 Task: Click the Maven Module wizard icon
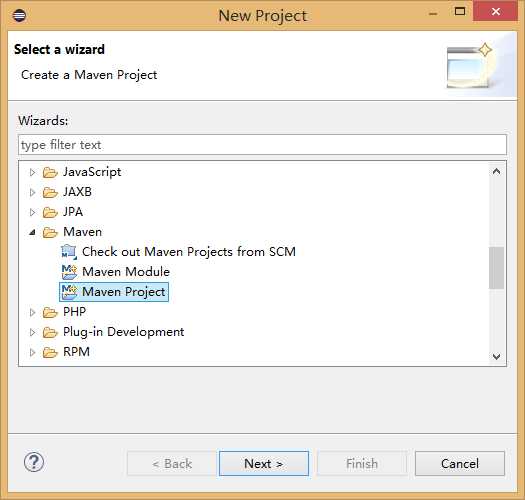click(69, 272)
